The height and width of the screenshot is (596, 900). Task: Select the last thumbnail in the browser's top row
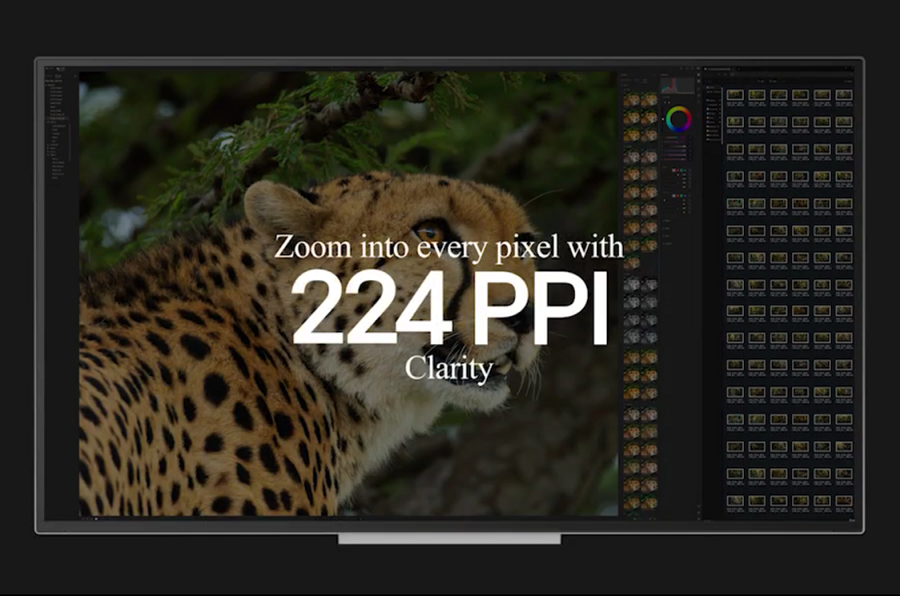844,95
